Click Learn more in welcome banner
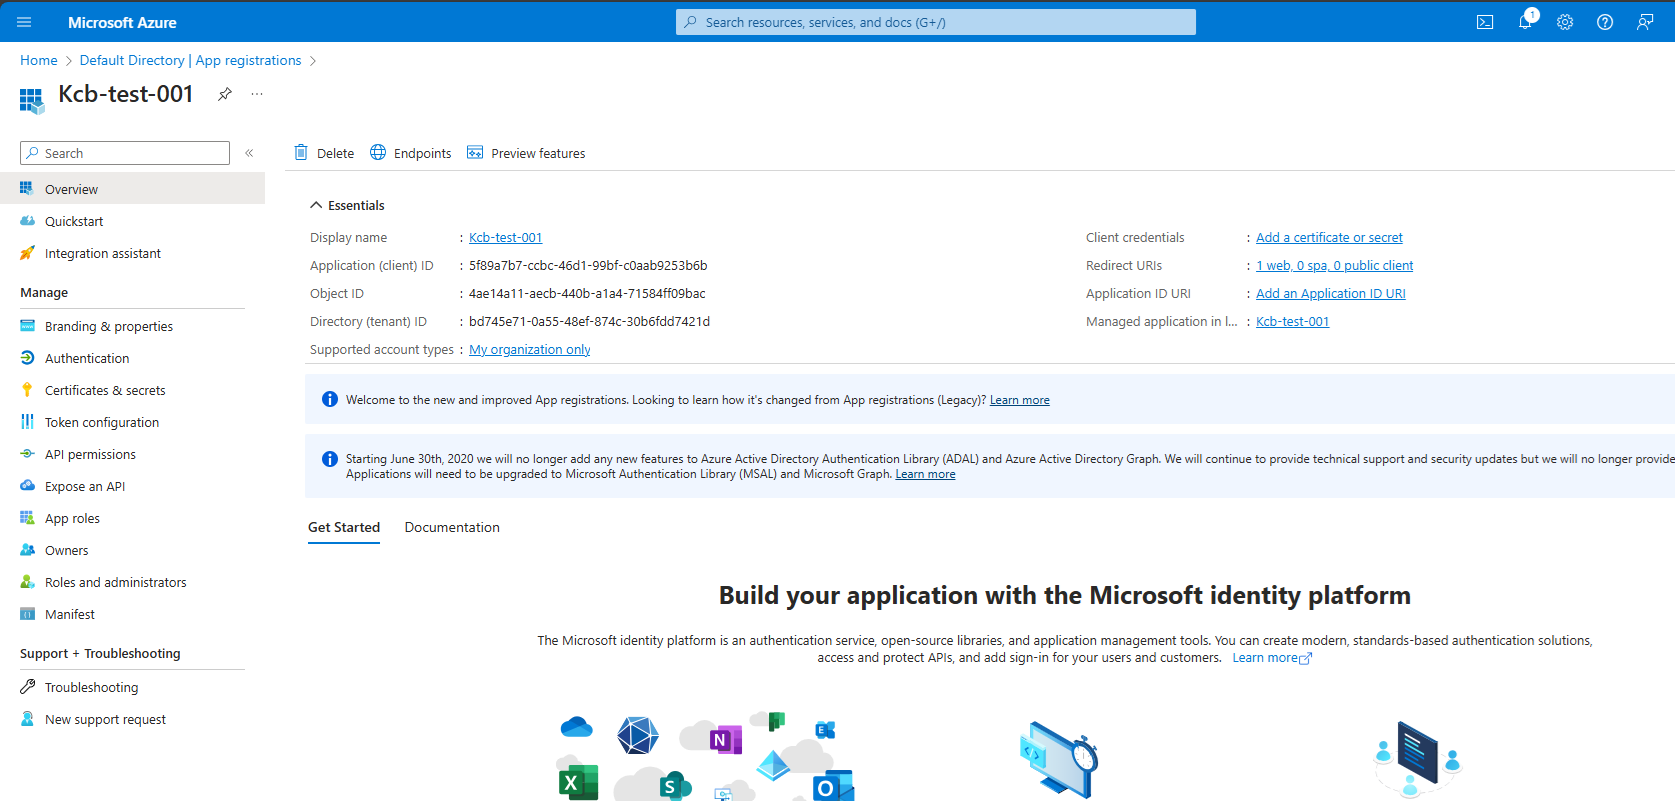 [1019, 400]
